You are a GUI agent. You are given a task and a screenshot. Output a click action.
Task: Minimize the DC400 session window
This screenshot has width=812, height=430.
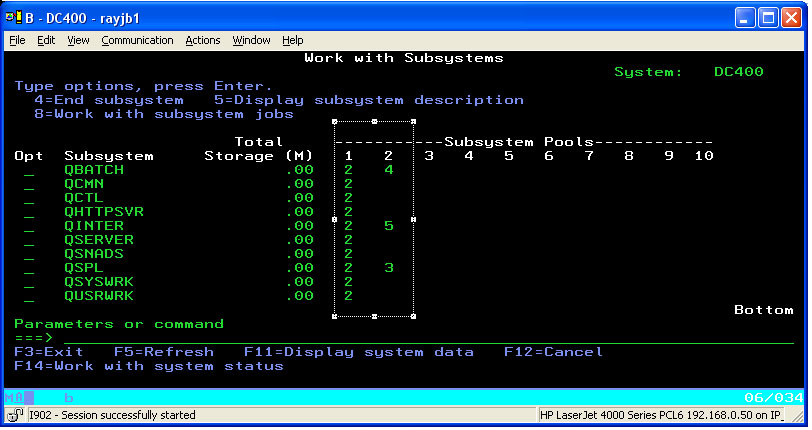744,17
